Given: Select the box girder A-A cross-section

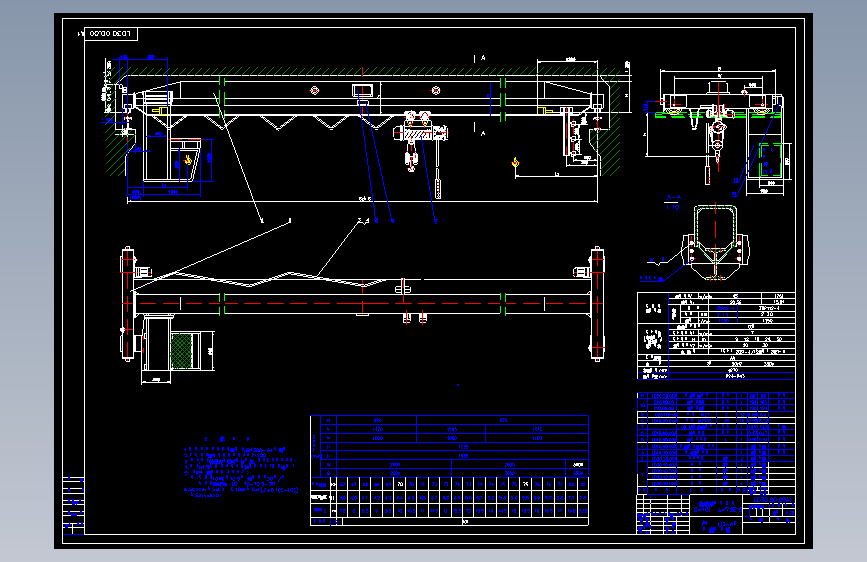Looking at the screenshot, I should (x=715, y=242).
